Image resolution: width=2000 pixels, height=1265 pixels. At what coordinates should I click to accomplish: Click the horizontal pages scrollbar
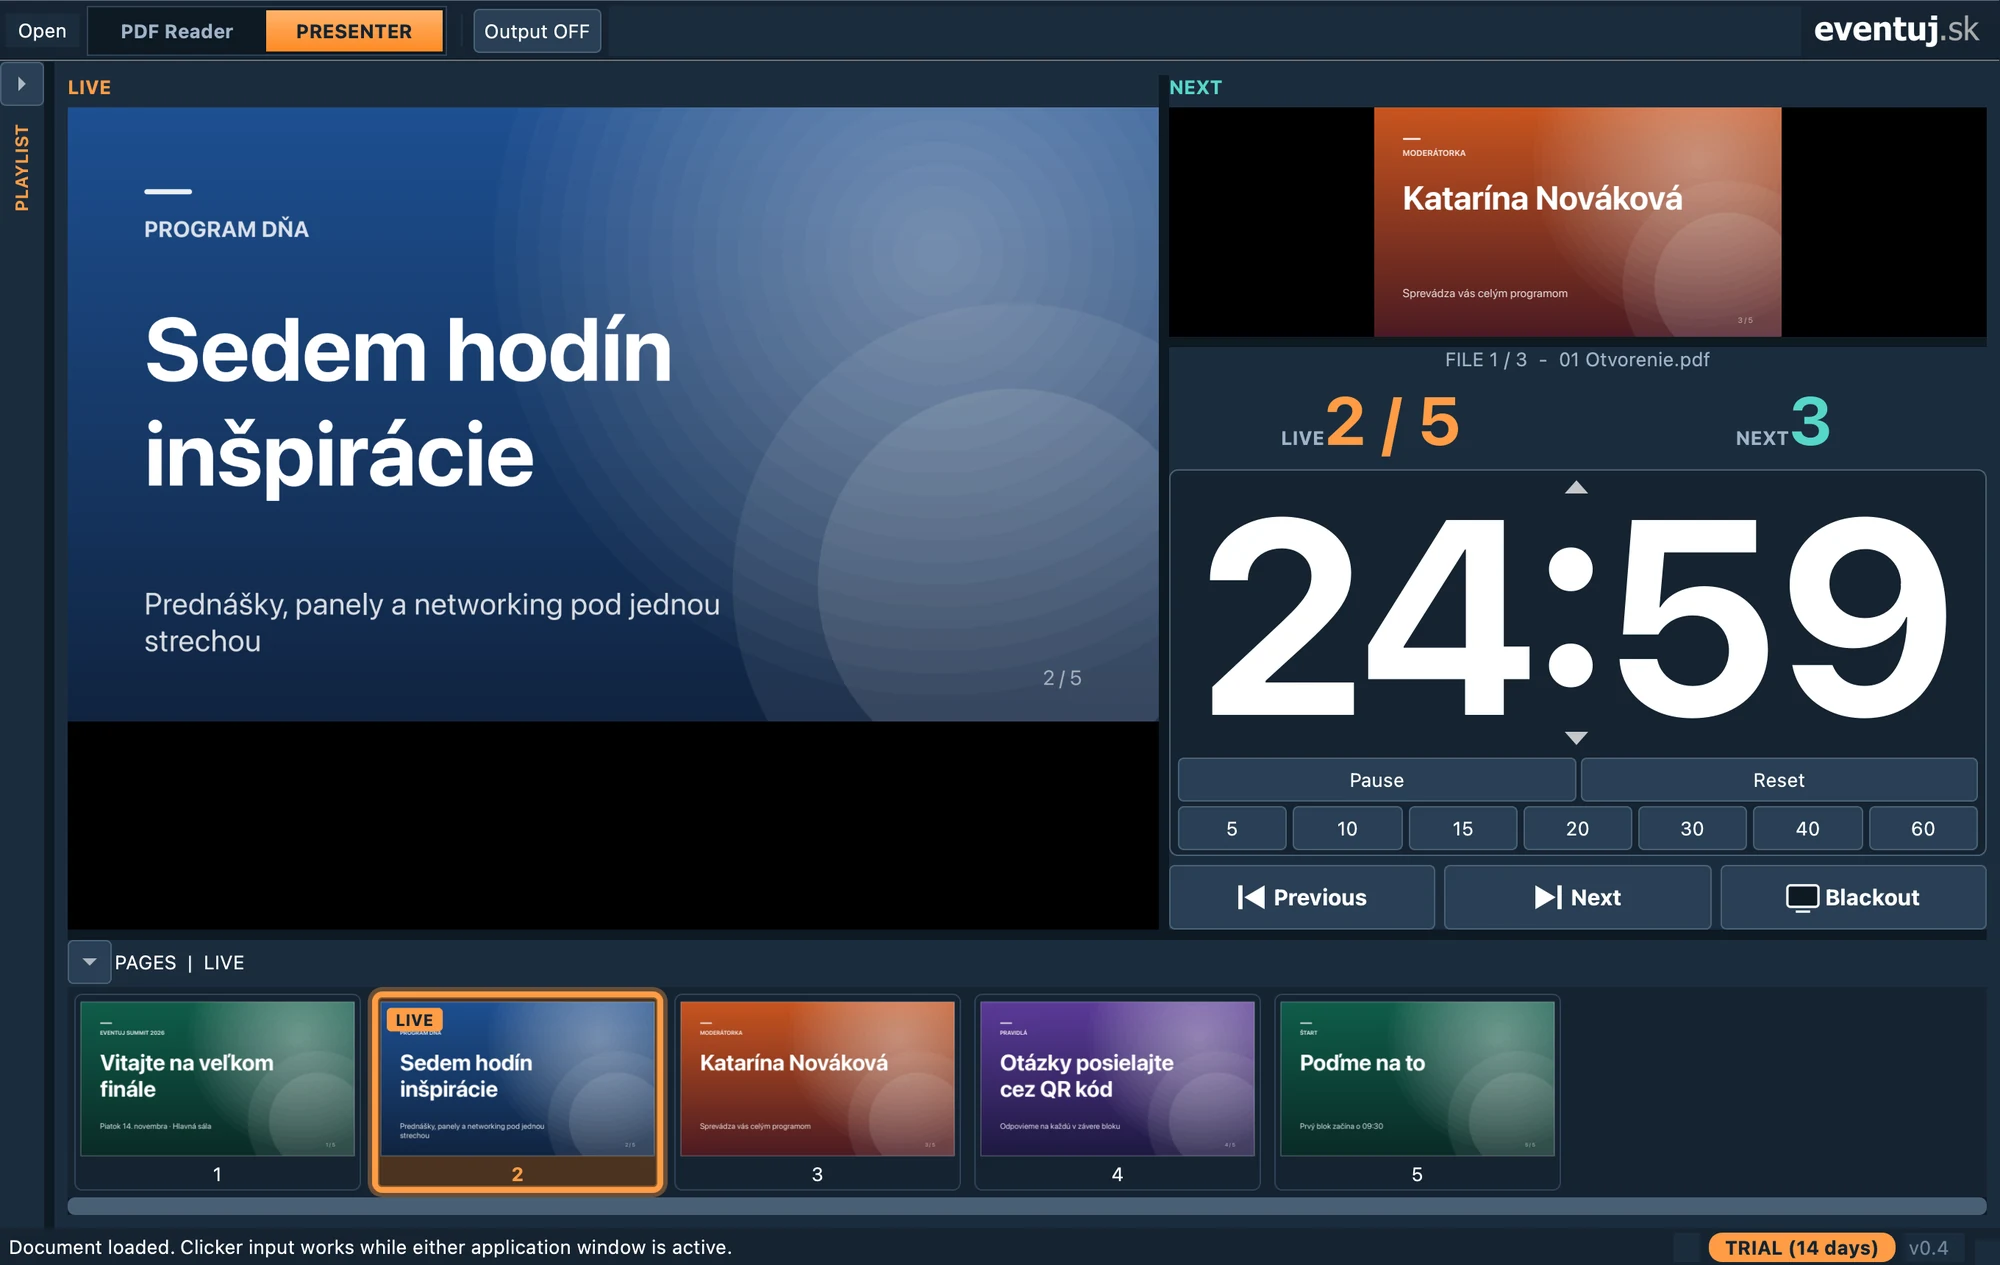(1026, 1206)
